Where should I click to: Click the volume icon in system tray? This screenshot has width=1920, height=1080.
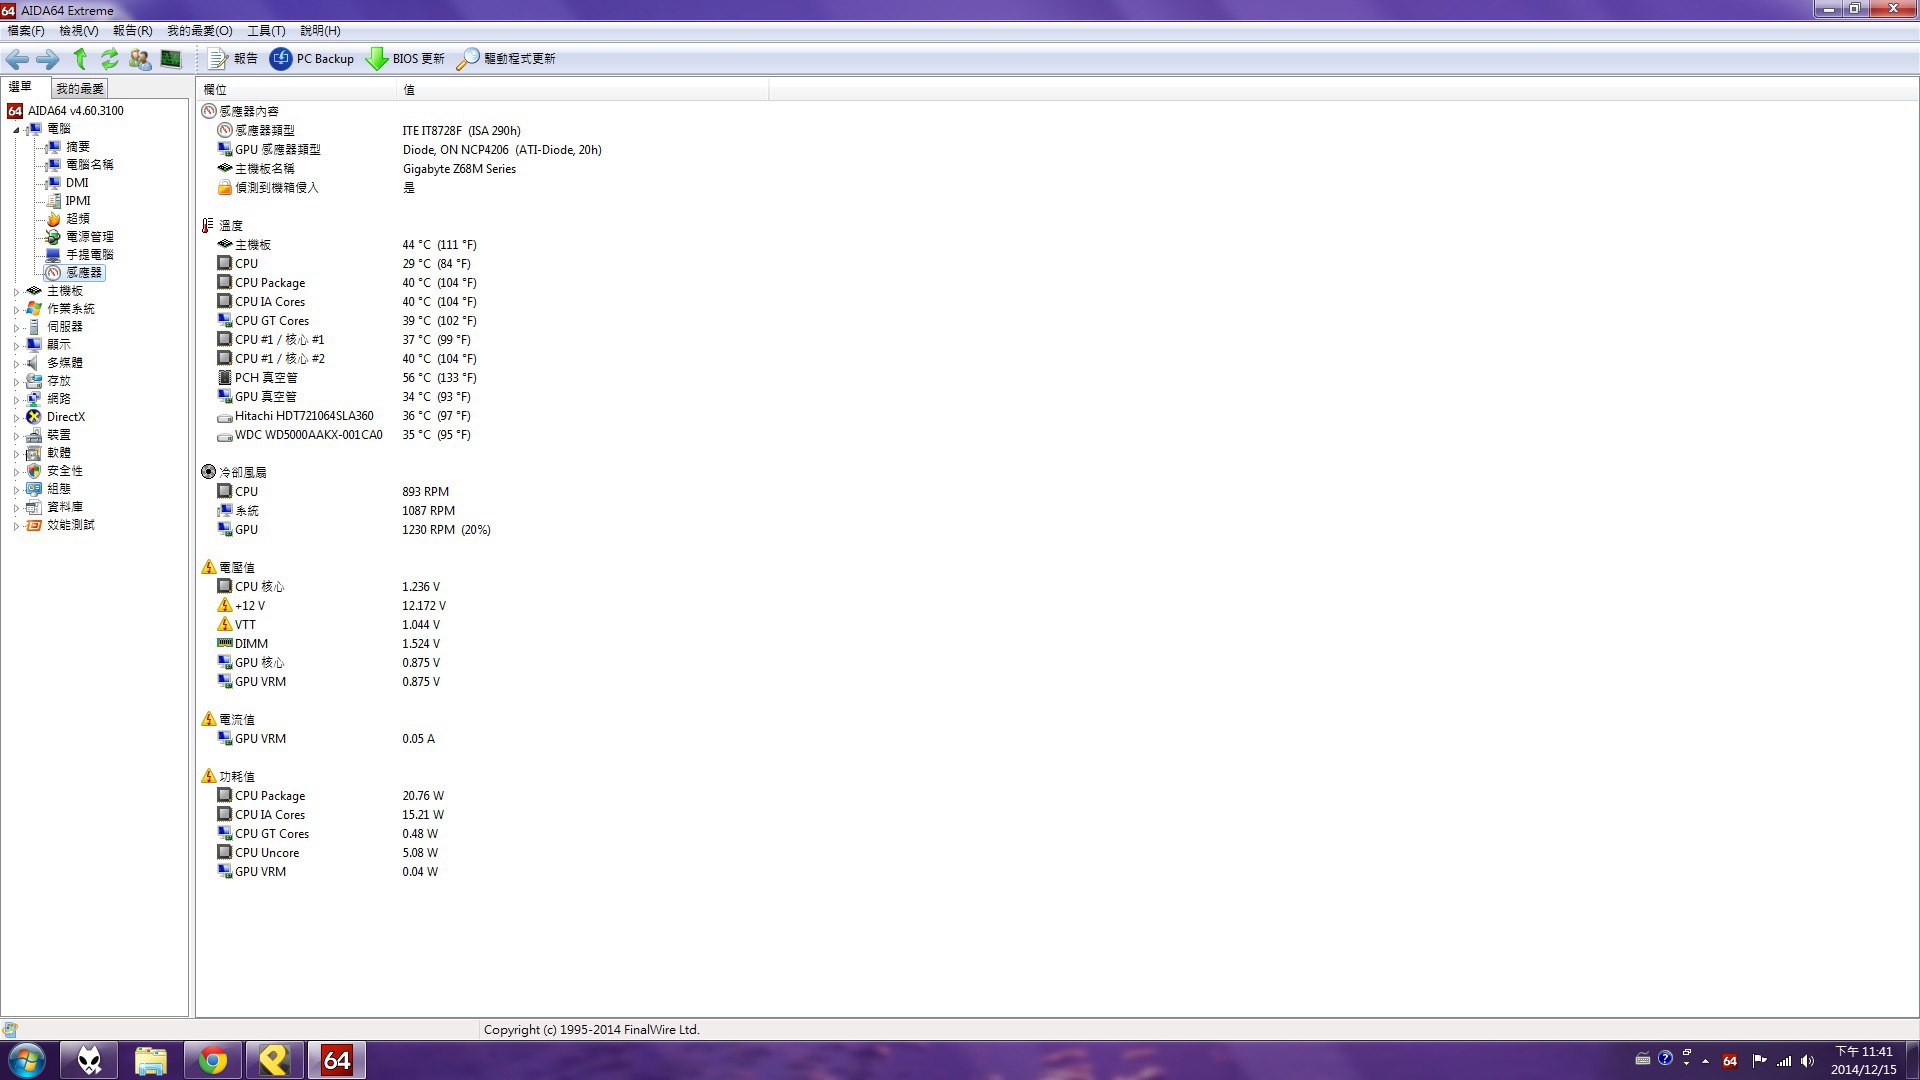(1808, 1061)
